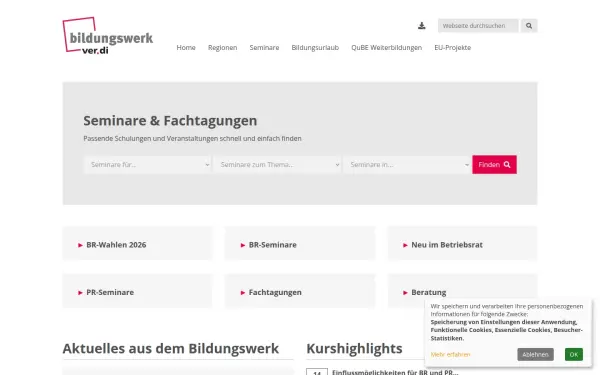Click the bildungswerk ver.di logo
Viewport: 600px width, 375px height.
point(108,35)
